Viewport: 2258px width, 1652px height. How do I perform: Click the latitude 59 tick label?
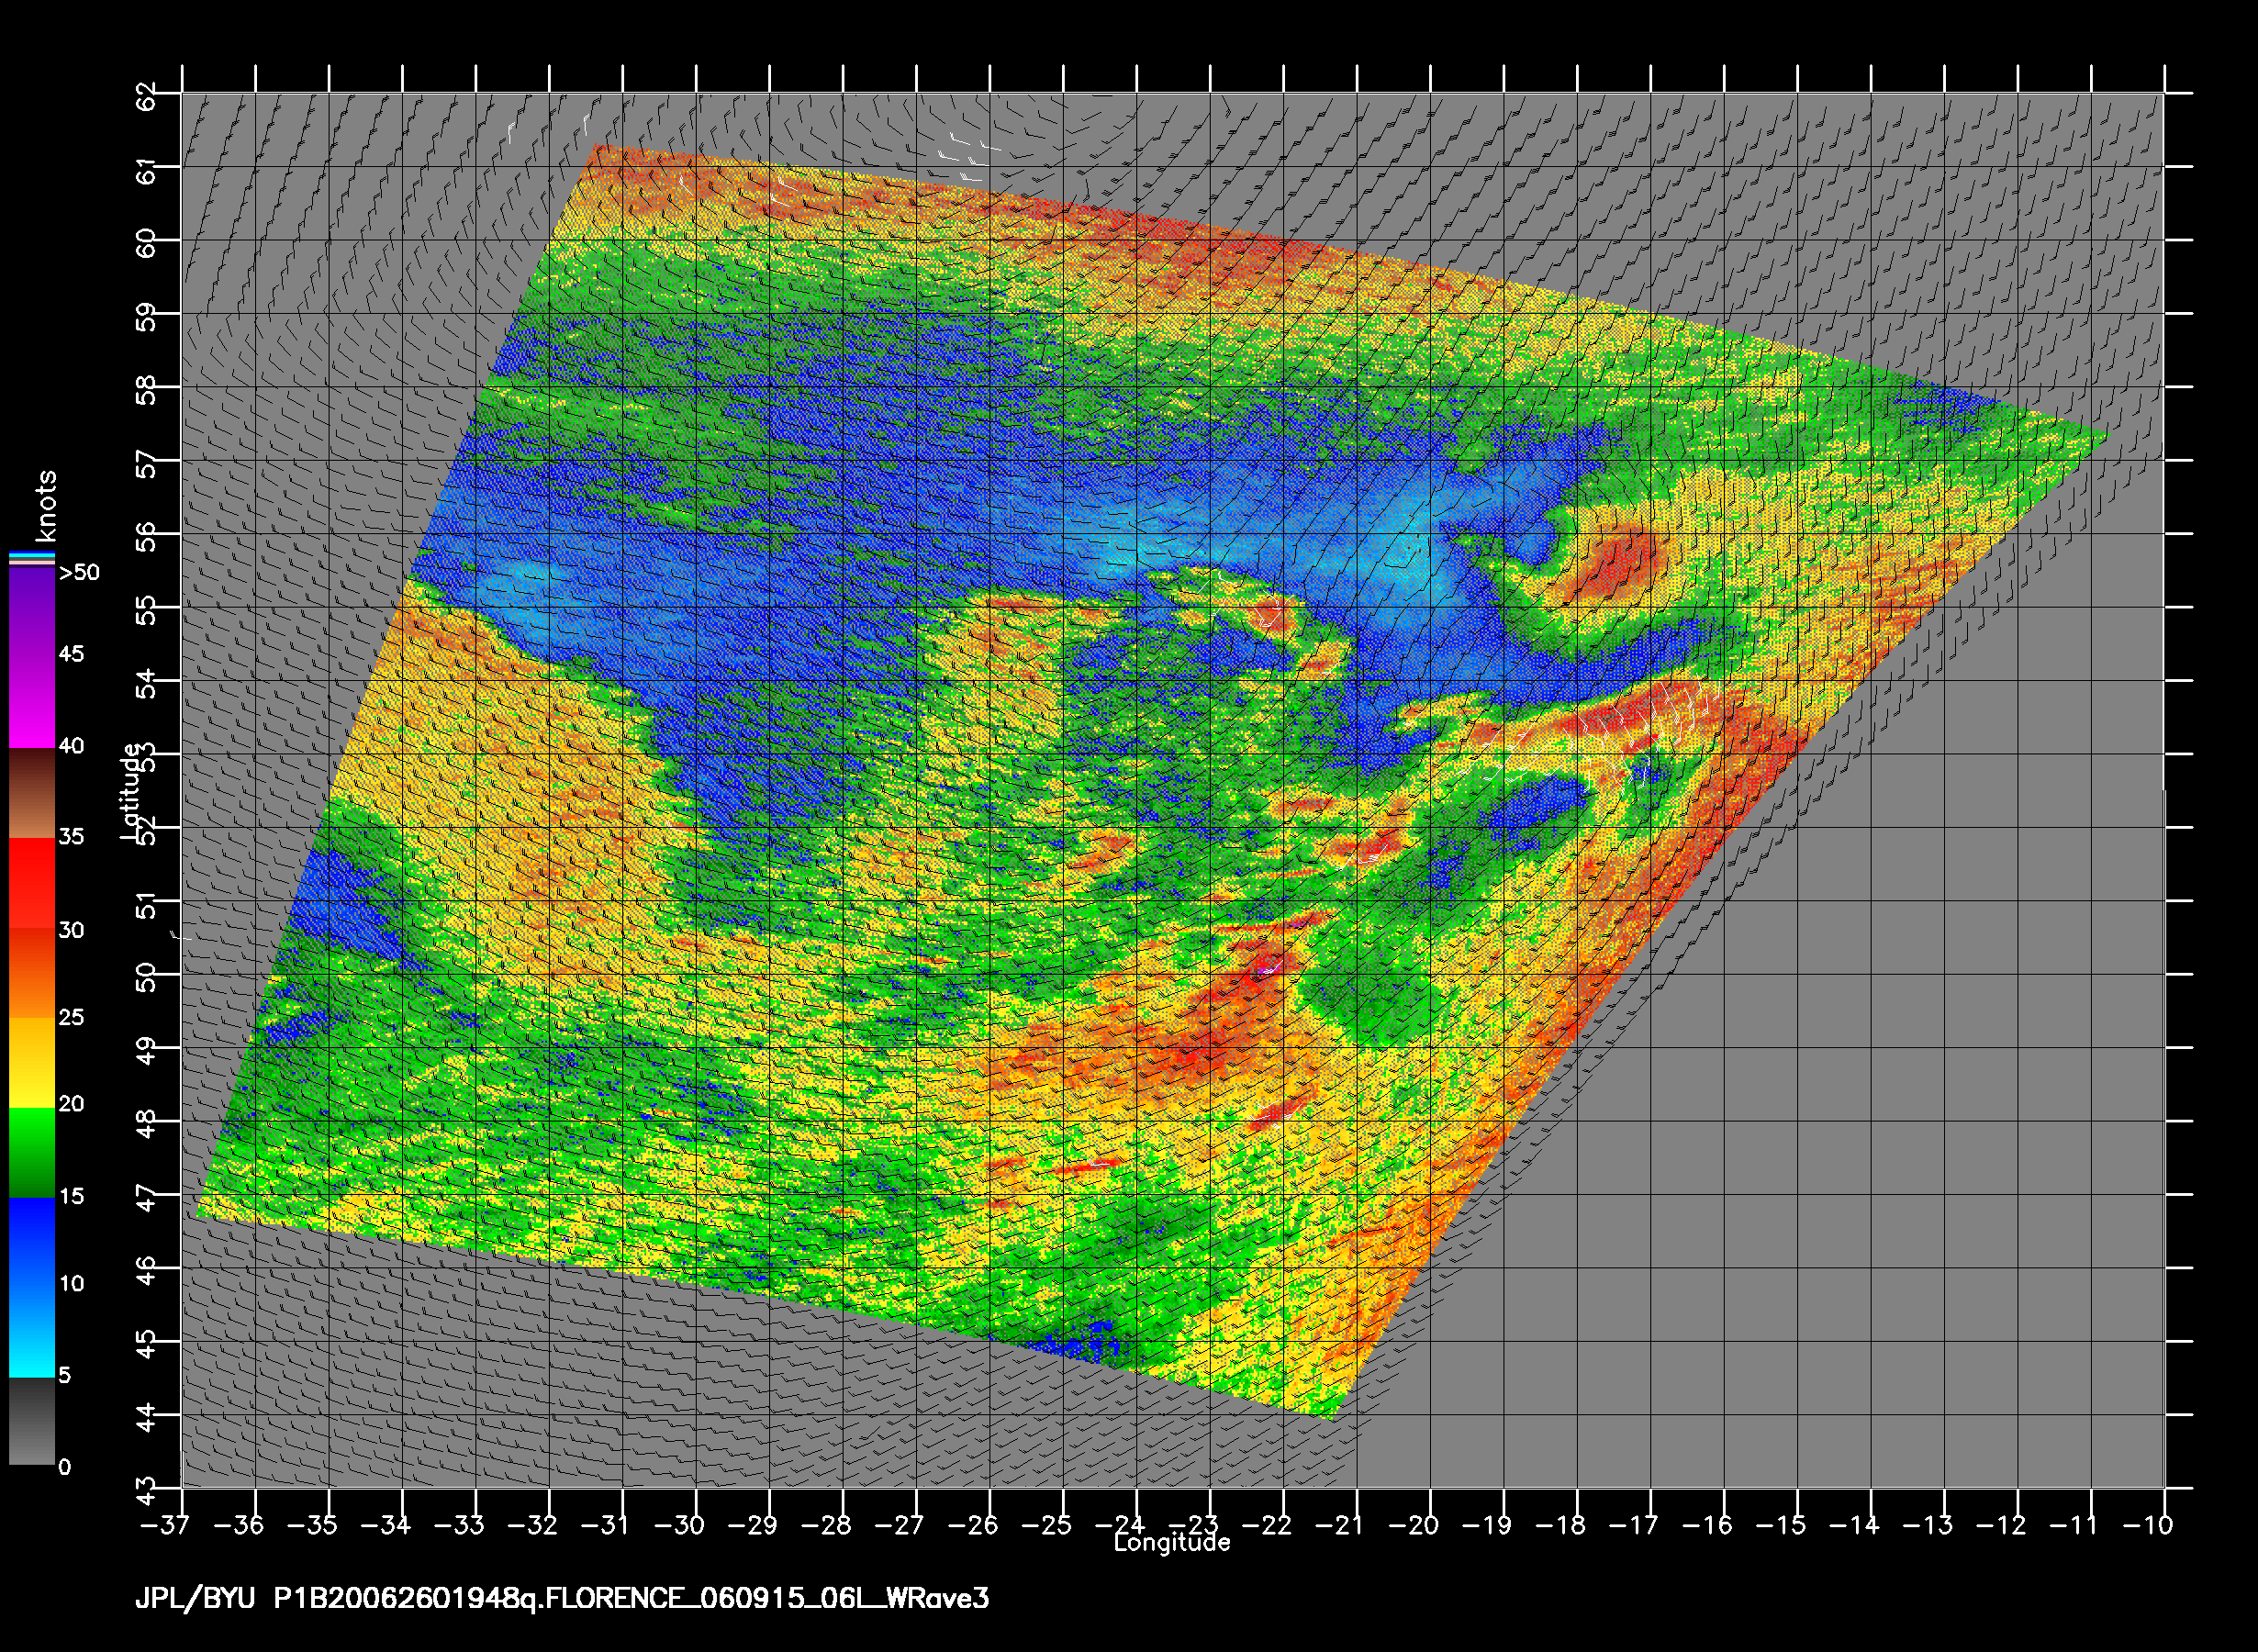coord(147,319)
